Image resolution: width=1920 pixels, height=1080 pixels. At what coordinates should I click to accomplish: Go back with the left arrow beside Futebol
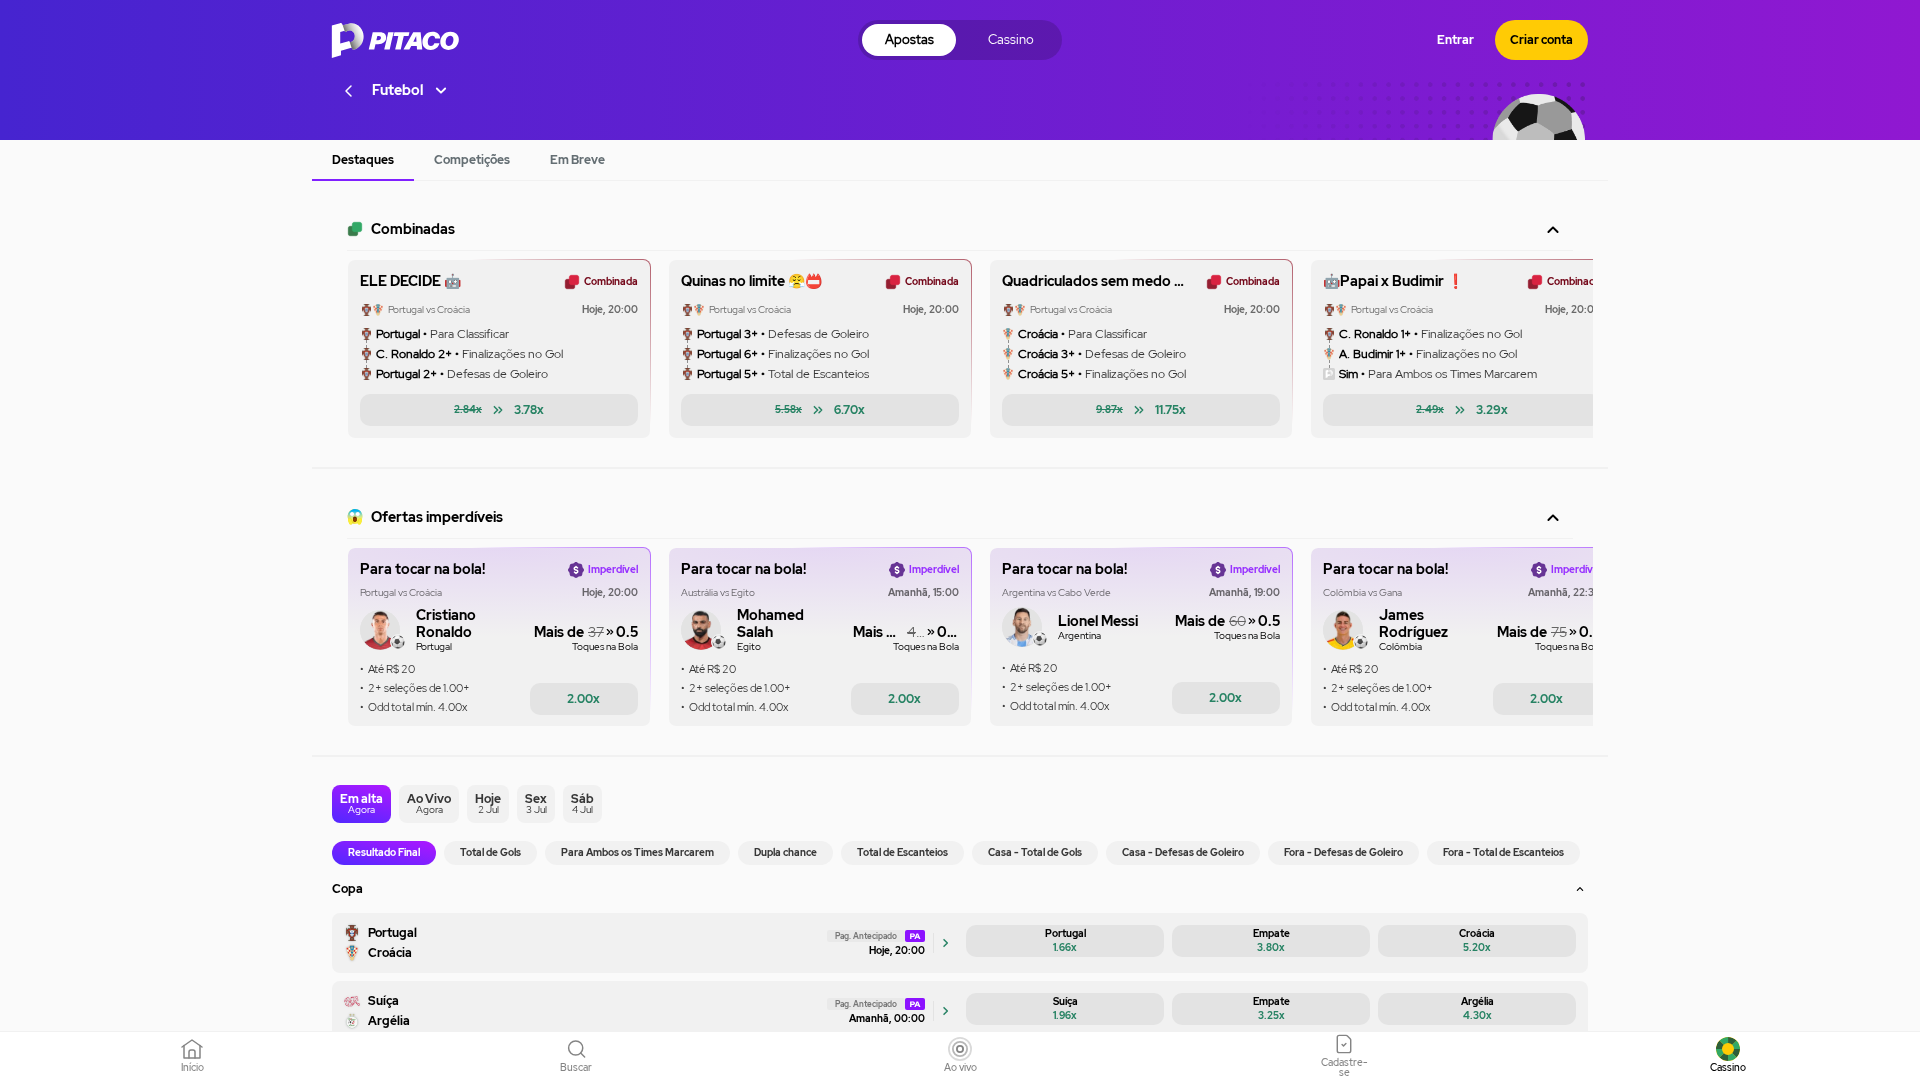click(x=348, y=91)
